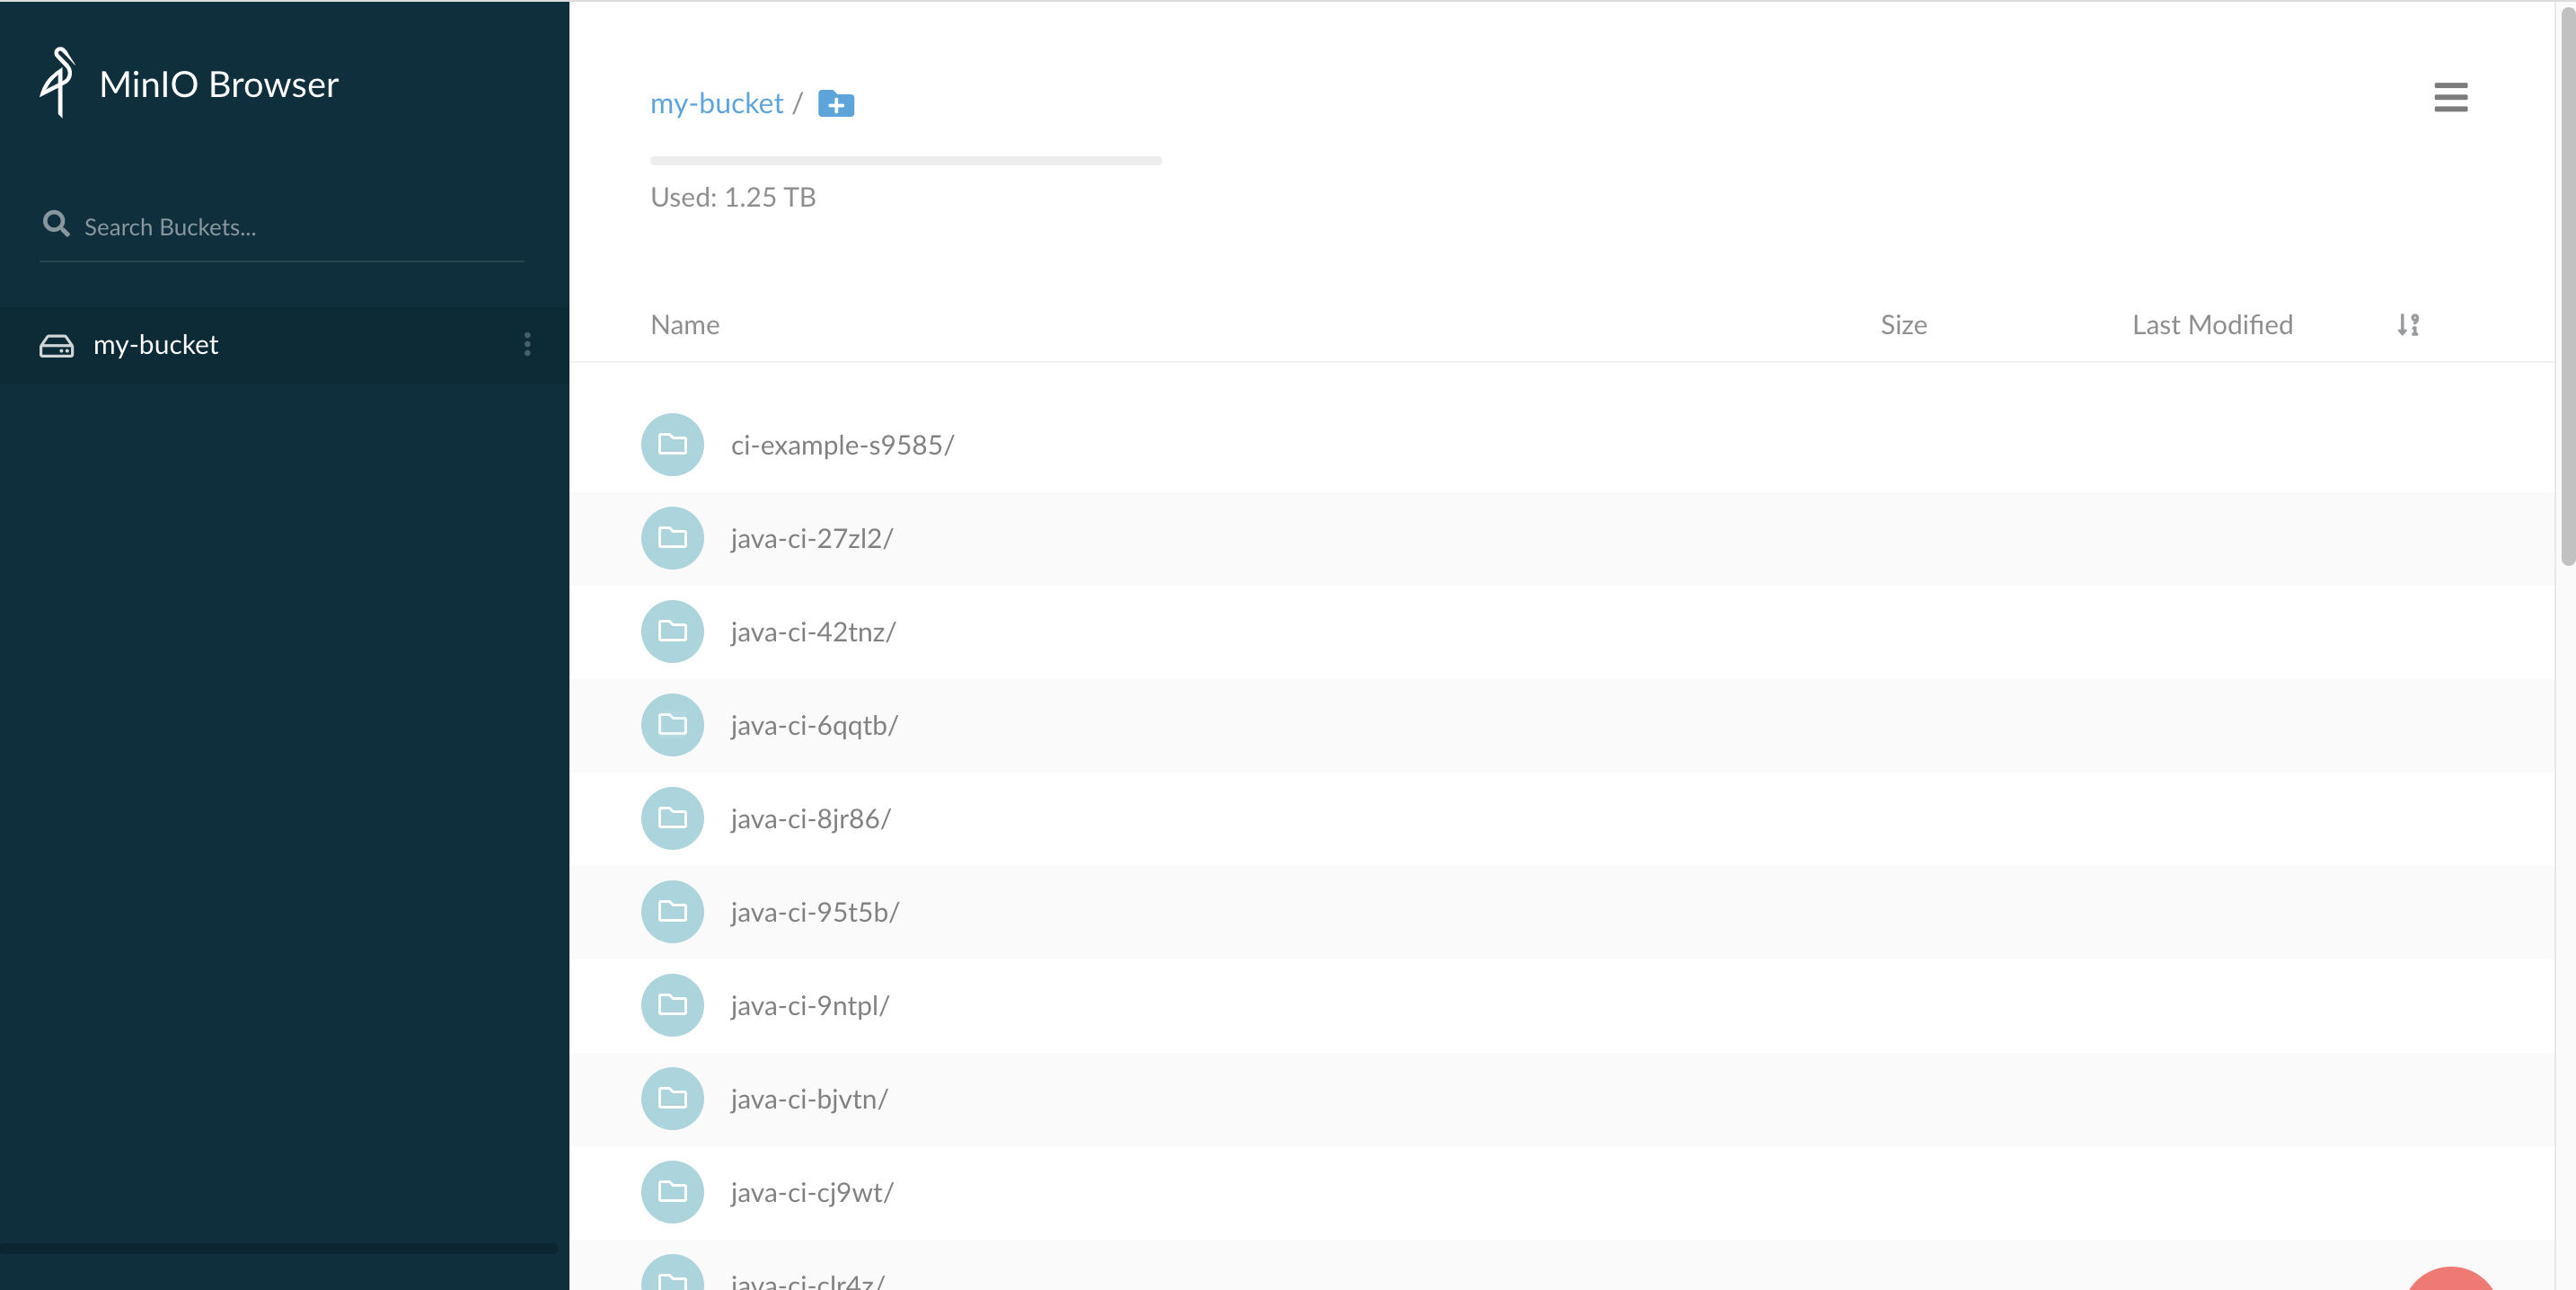Open the three-dot menu for my-bucket
2576x1290 pixels.
coord(527,345)
